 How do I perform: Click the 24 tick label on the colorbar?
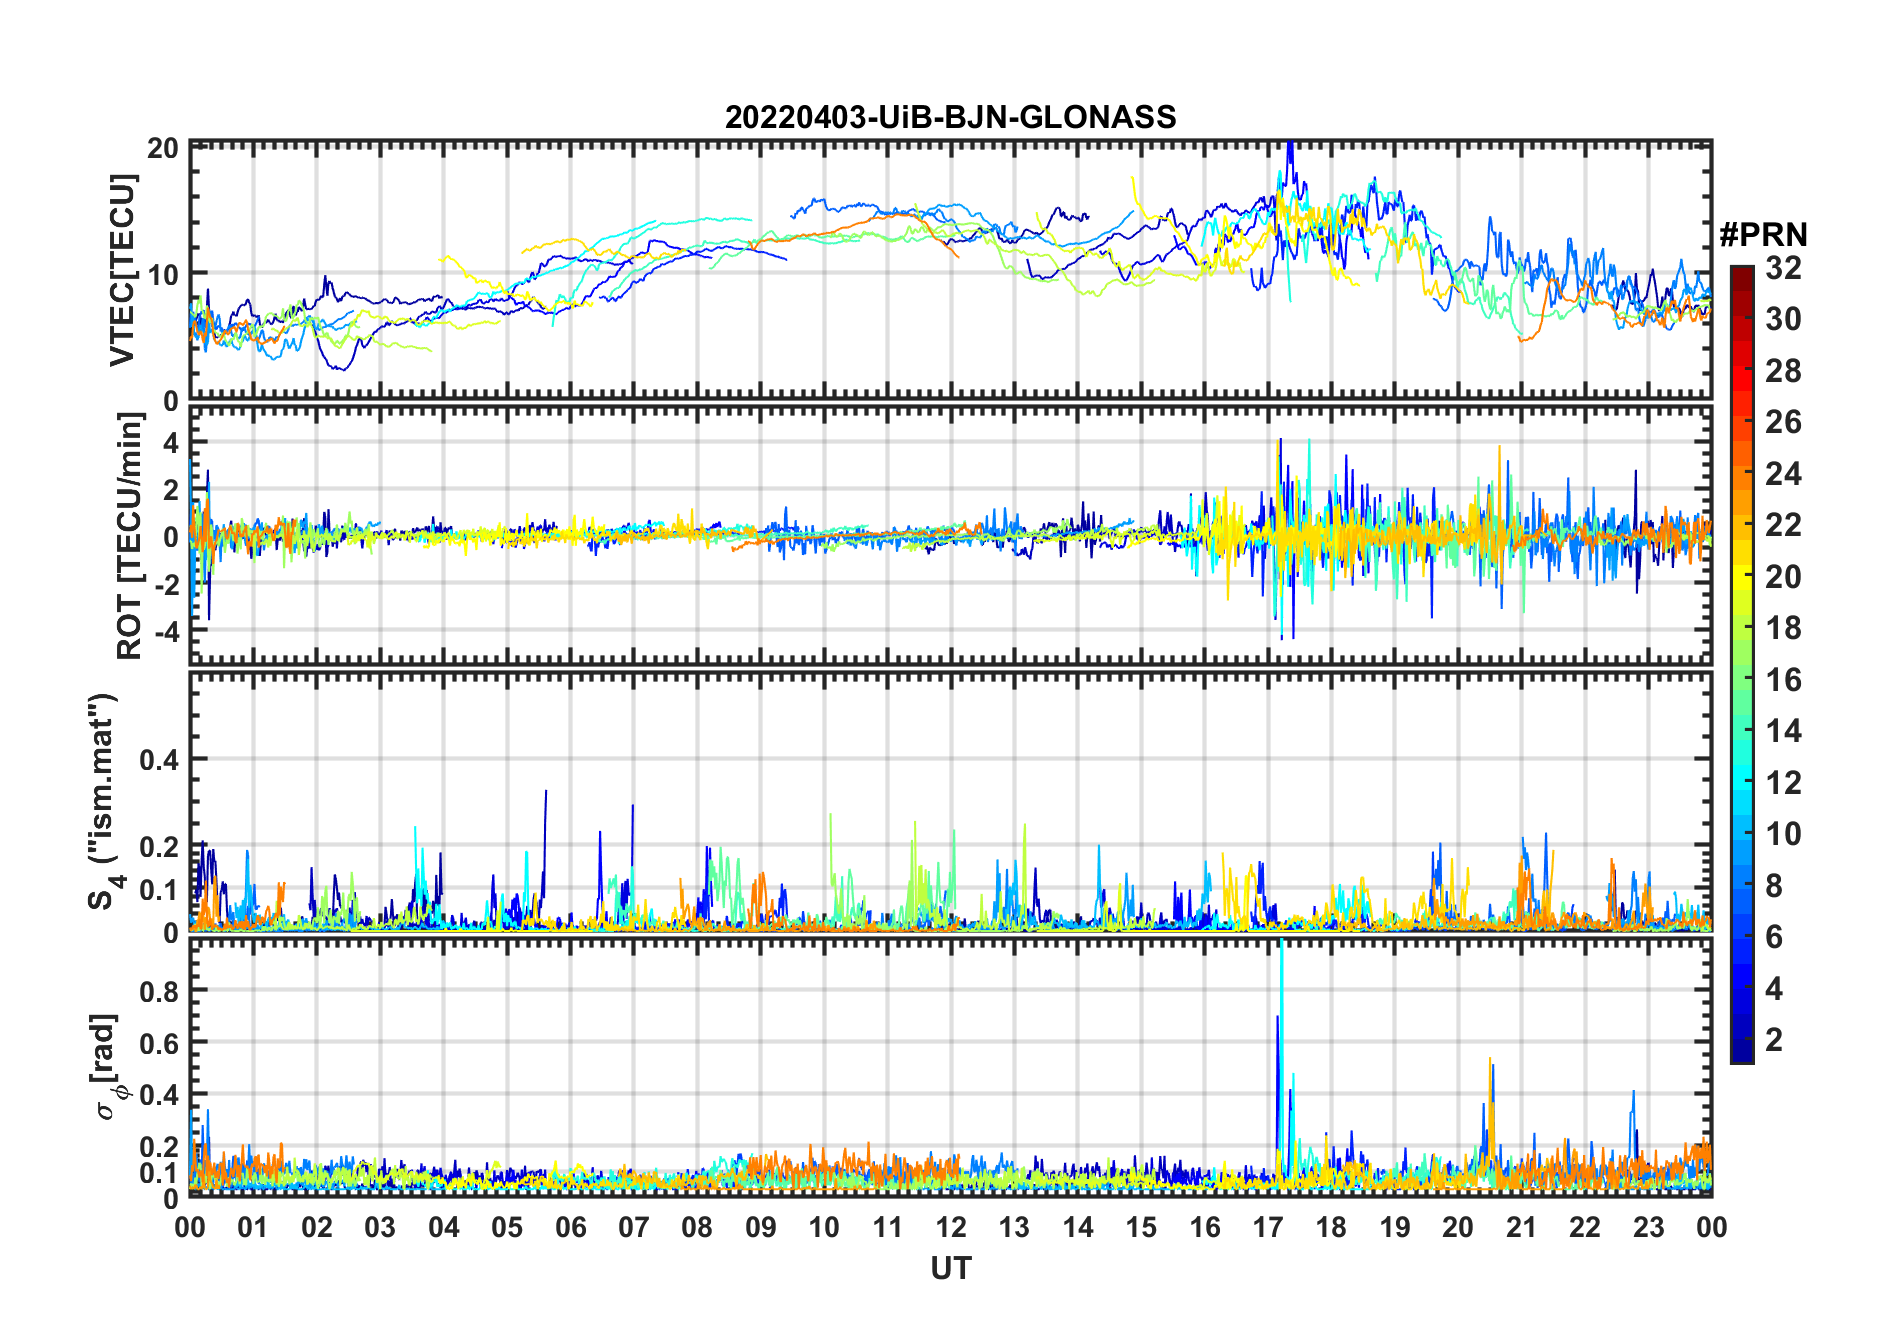point(1783,474)
